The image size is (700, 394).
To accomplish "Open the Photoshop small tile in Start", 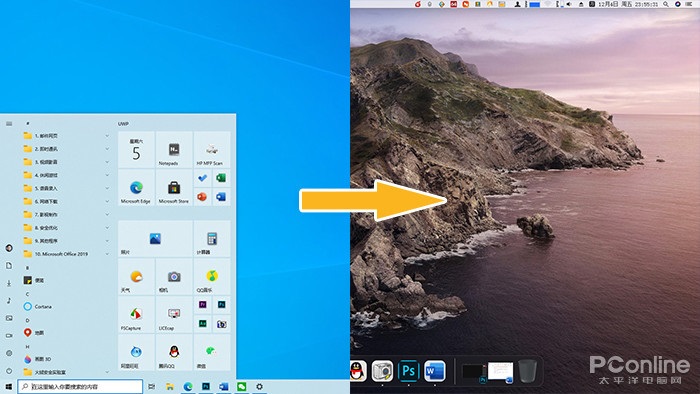I will [221, 305].
